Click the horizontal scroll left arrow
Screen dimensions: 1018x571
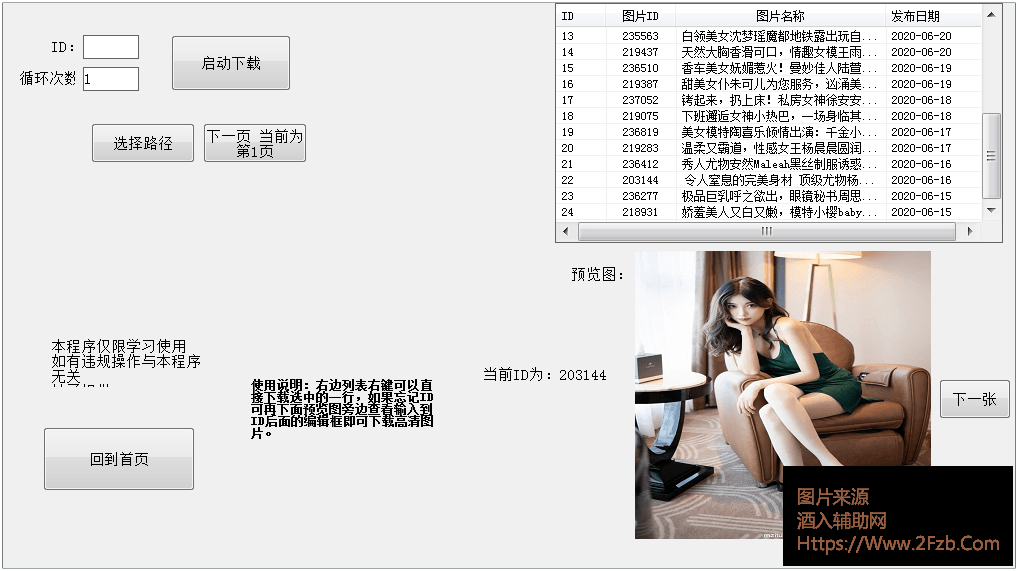[x=565, y=231]
